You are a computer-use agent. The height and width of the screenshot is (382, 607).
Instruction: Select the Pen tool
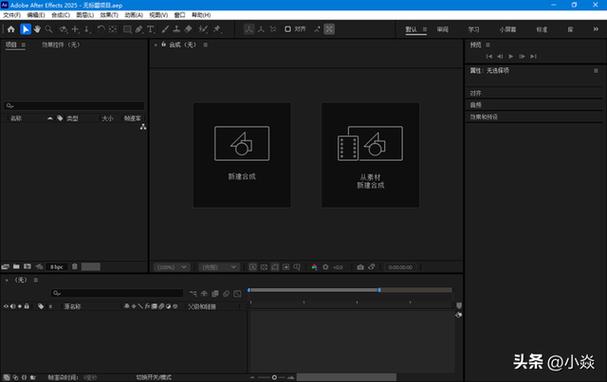139,29
